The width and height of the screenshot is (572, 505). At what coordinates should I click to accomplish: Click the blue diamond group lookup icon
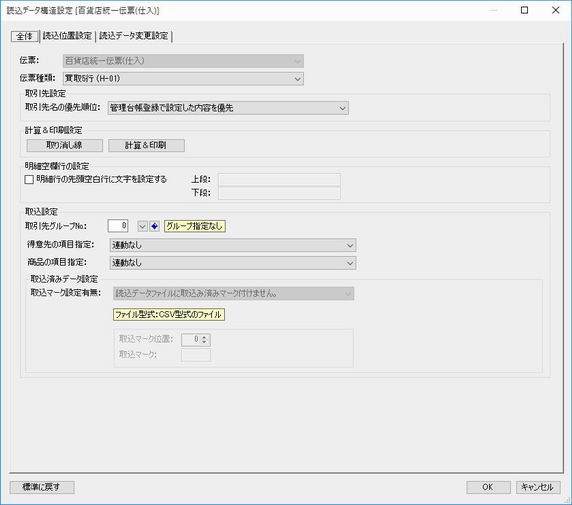(x=154, y=226)
